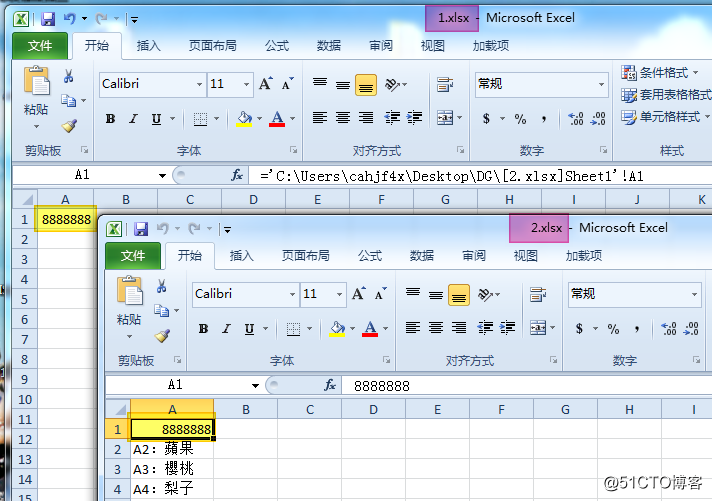Decrease decimal places in 1.xlsx ribbon
This screenshot has width=712, height=501.
pos(598,119)
